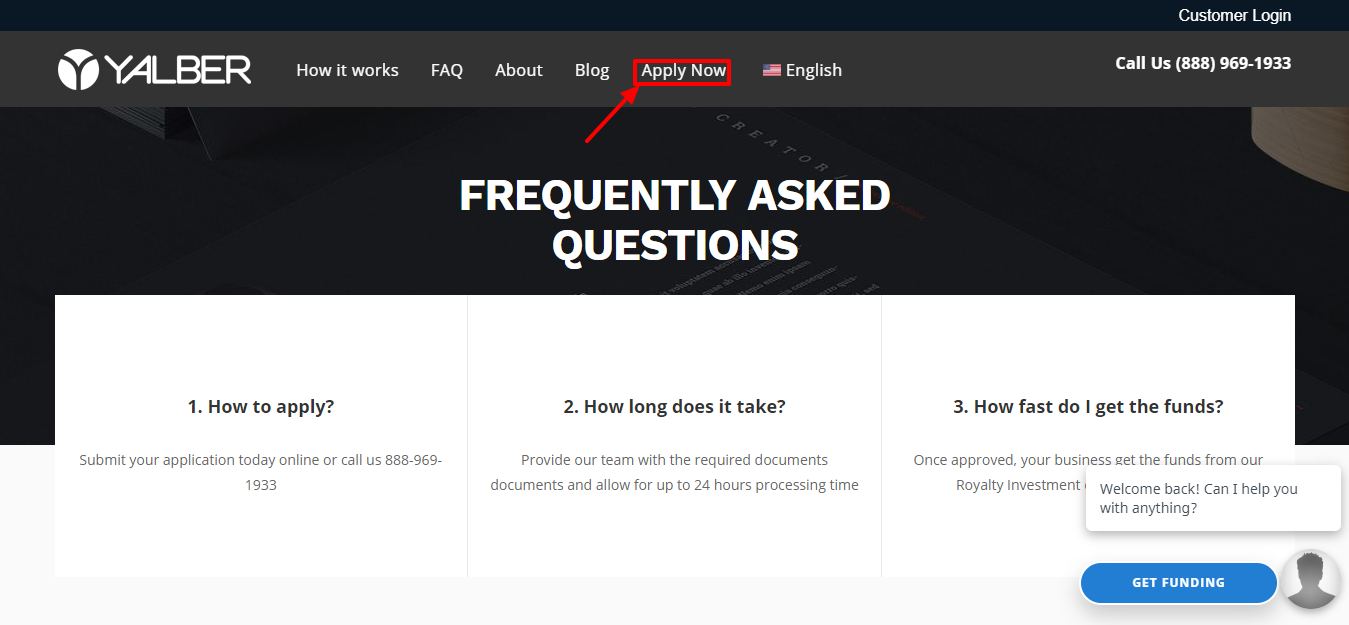Click the Customer Login link

[1234, 15]
